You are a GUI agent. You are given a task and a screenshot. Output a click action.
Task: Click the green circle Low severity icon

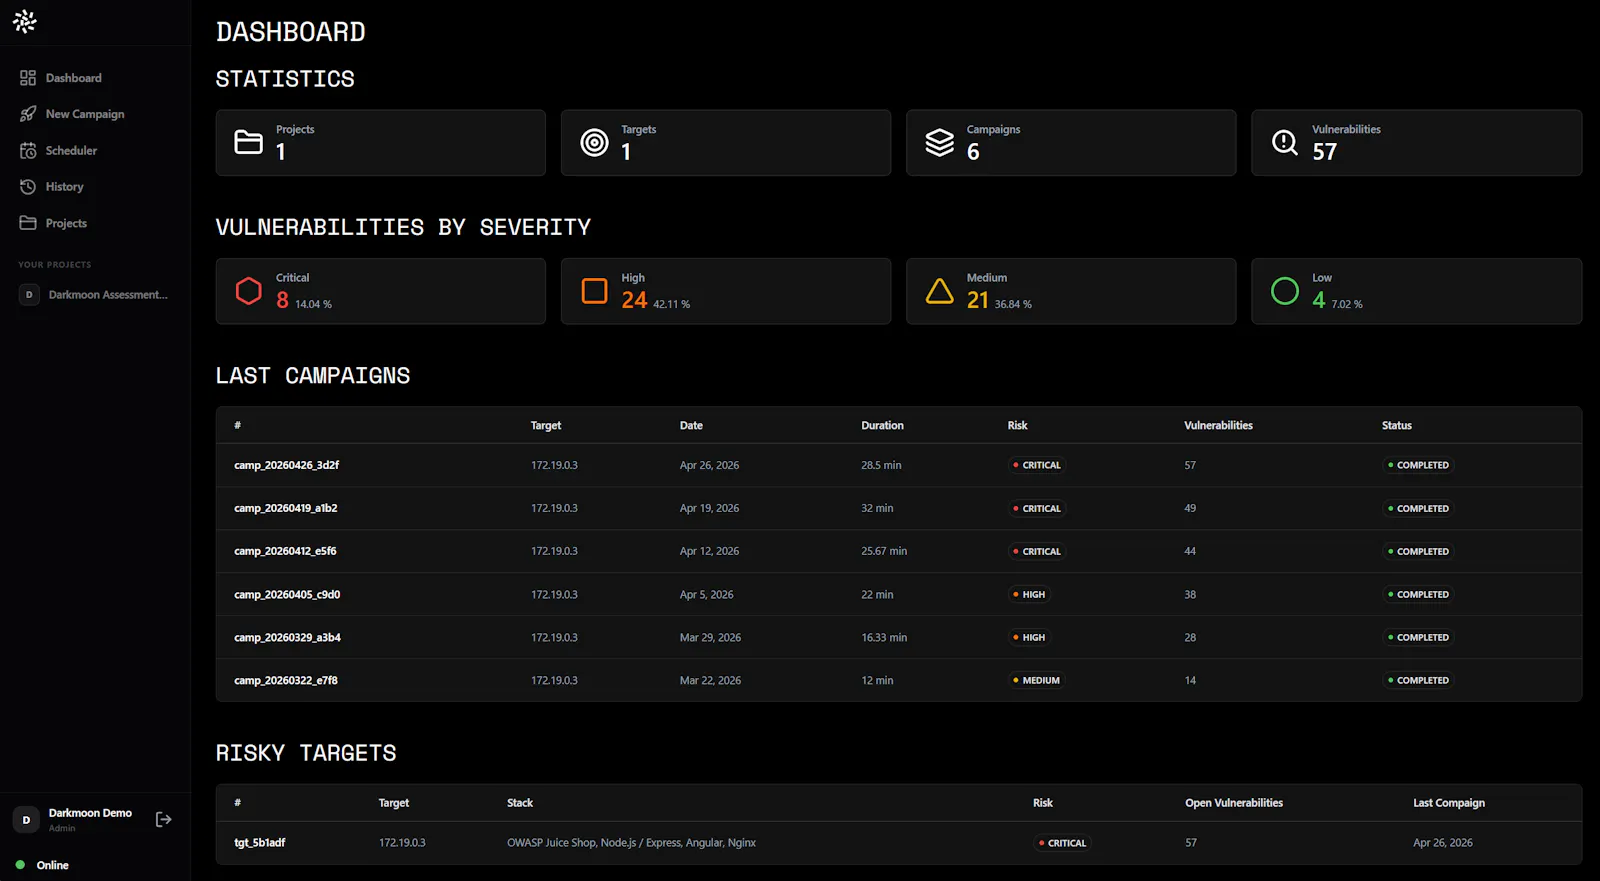click(1285, 291)
